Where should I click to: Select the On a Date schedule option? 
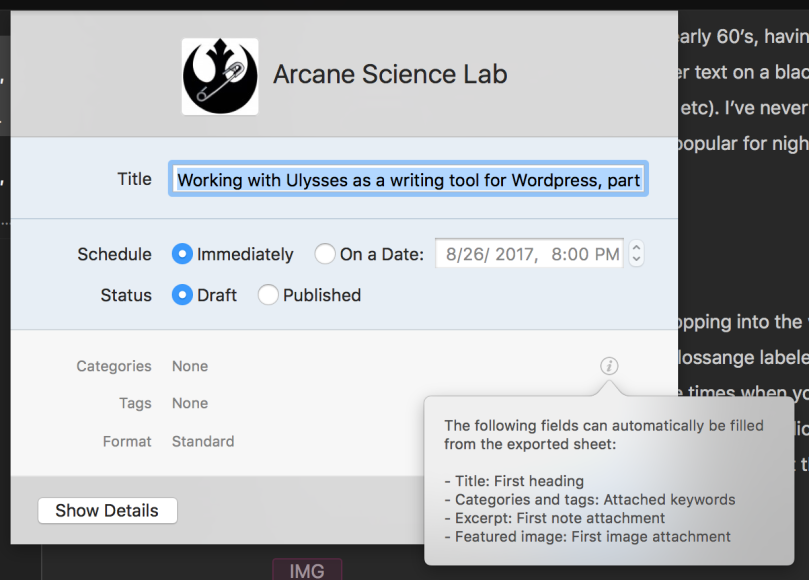coord(325,254)
